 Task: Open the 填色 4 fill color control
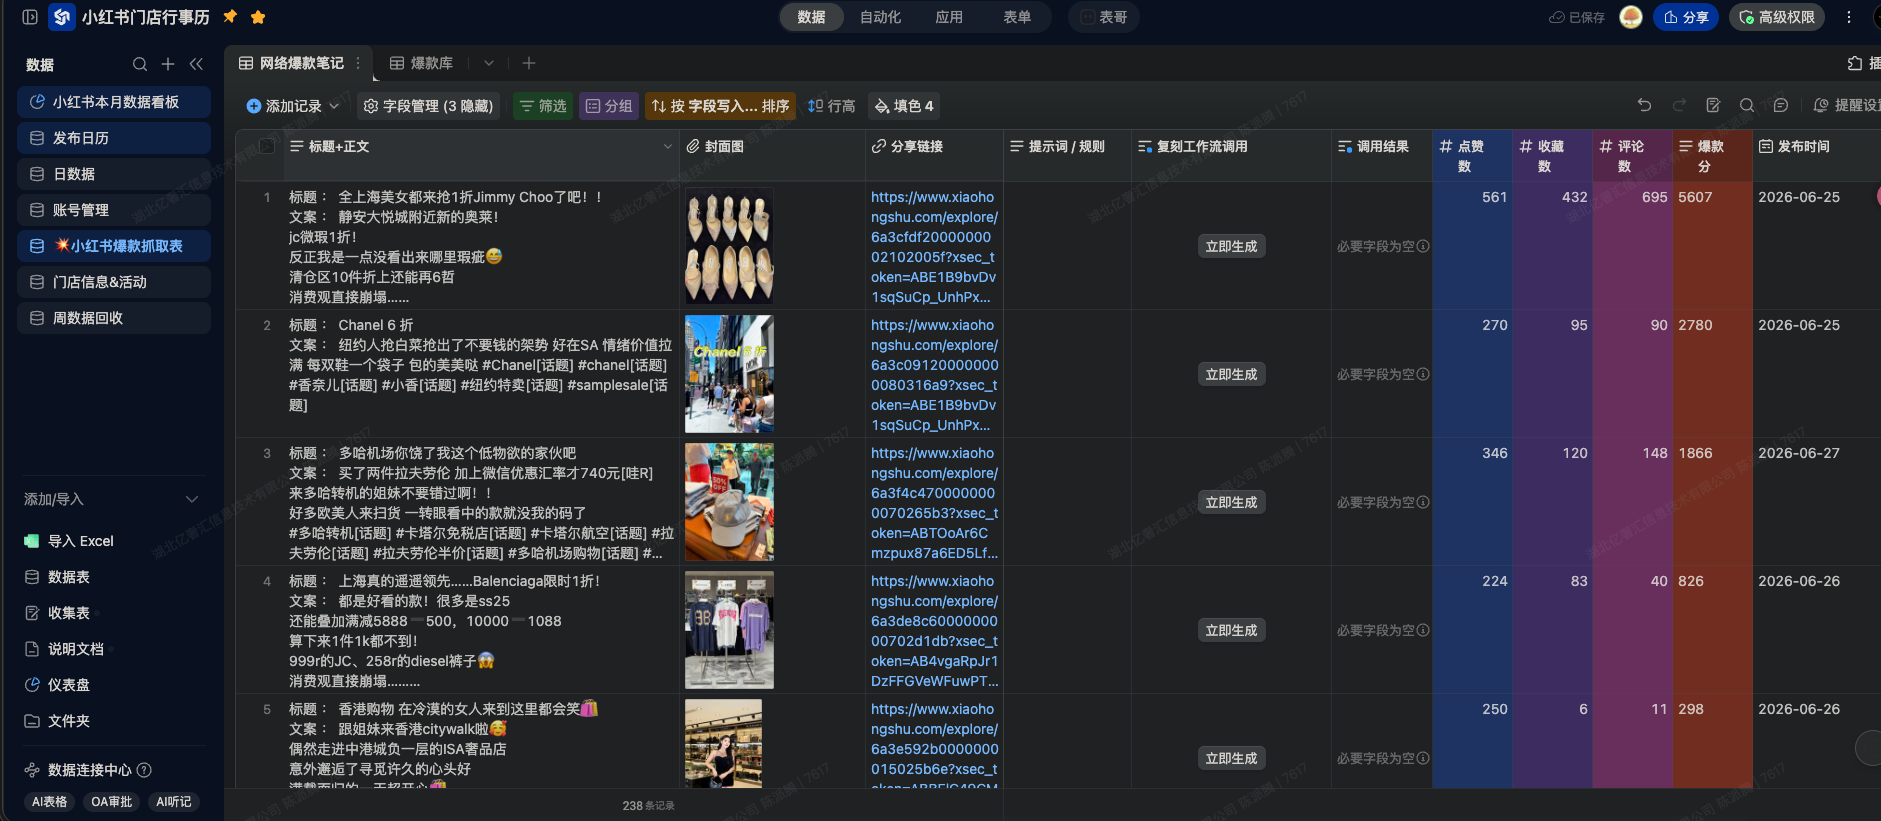(x=904, y=106)
